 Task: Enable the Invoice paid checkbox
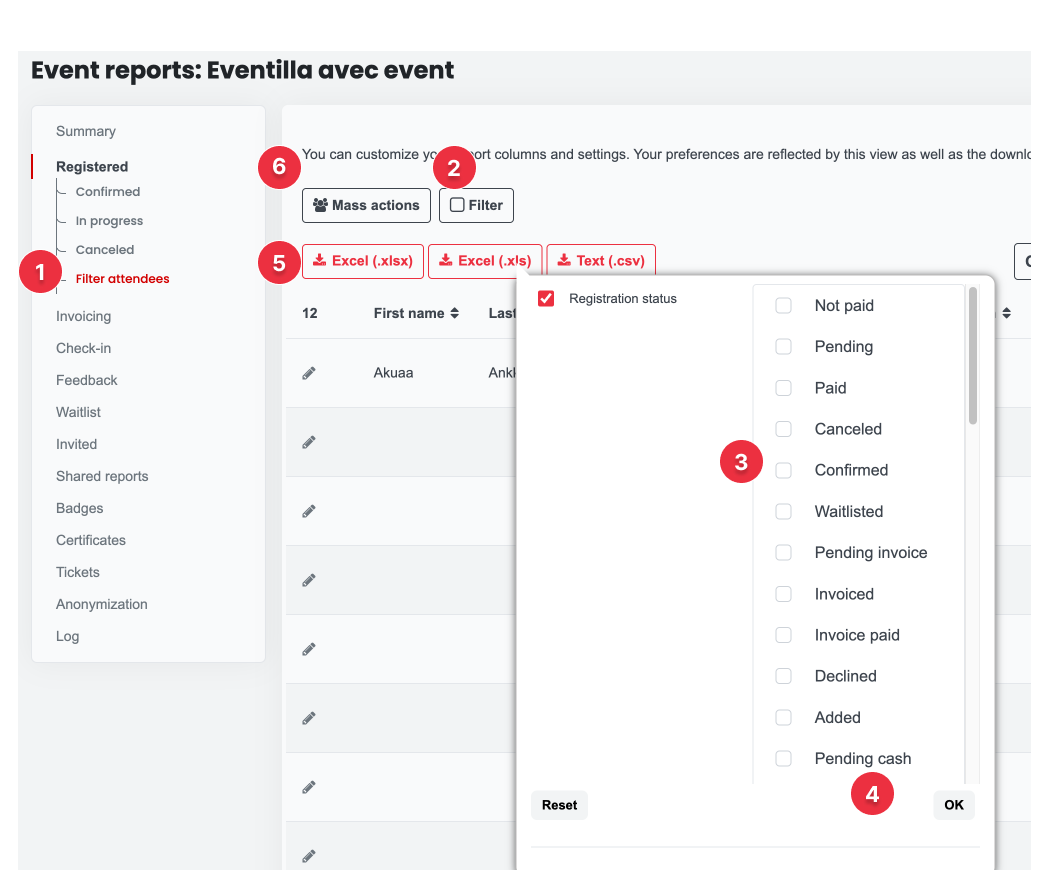pos(783,635)
